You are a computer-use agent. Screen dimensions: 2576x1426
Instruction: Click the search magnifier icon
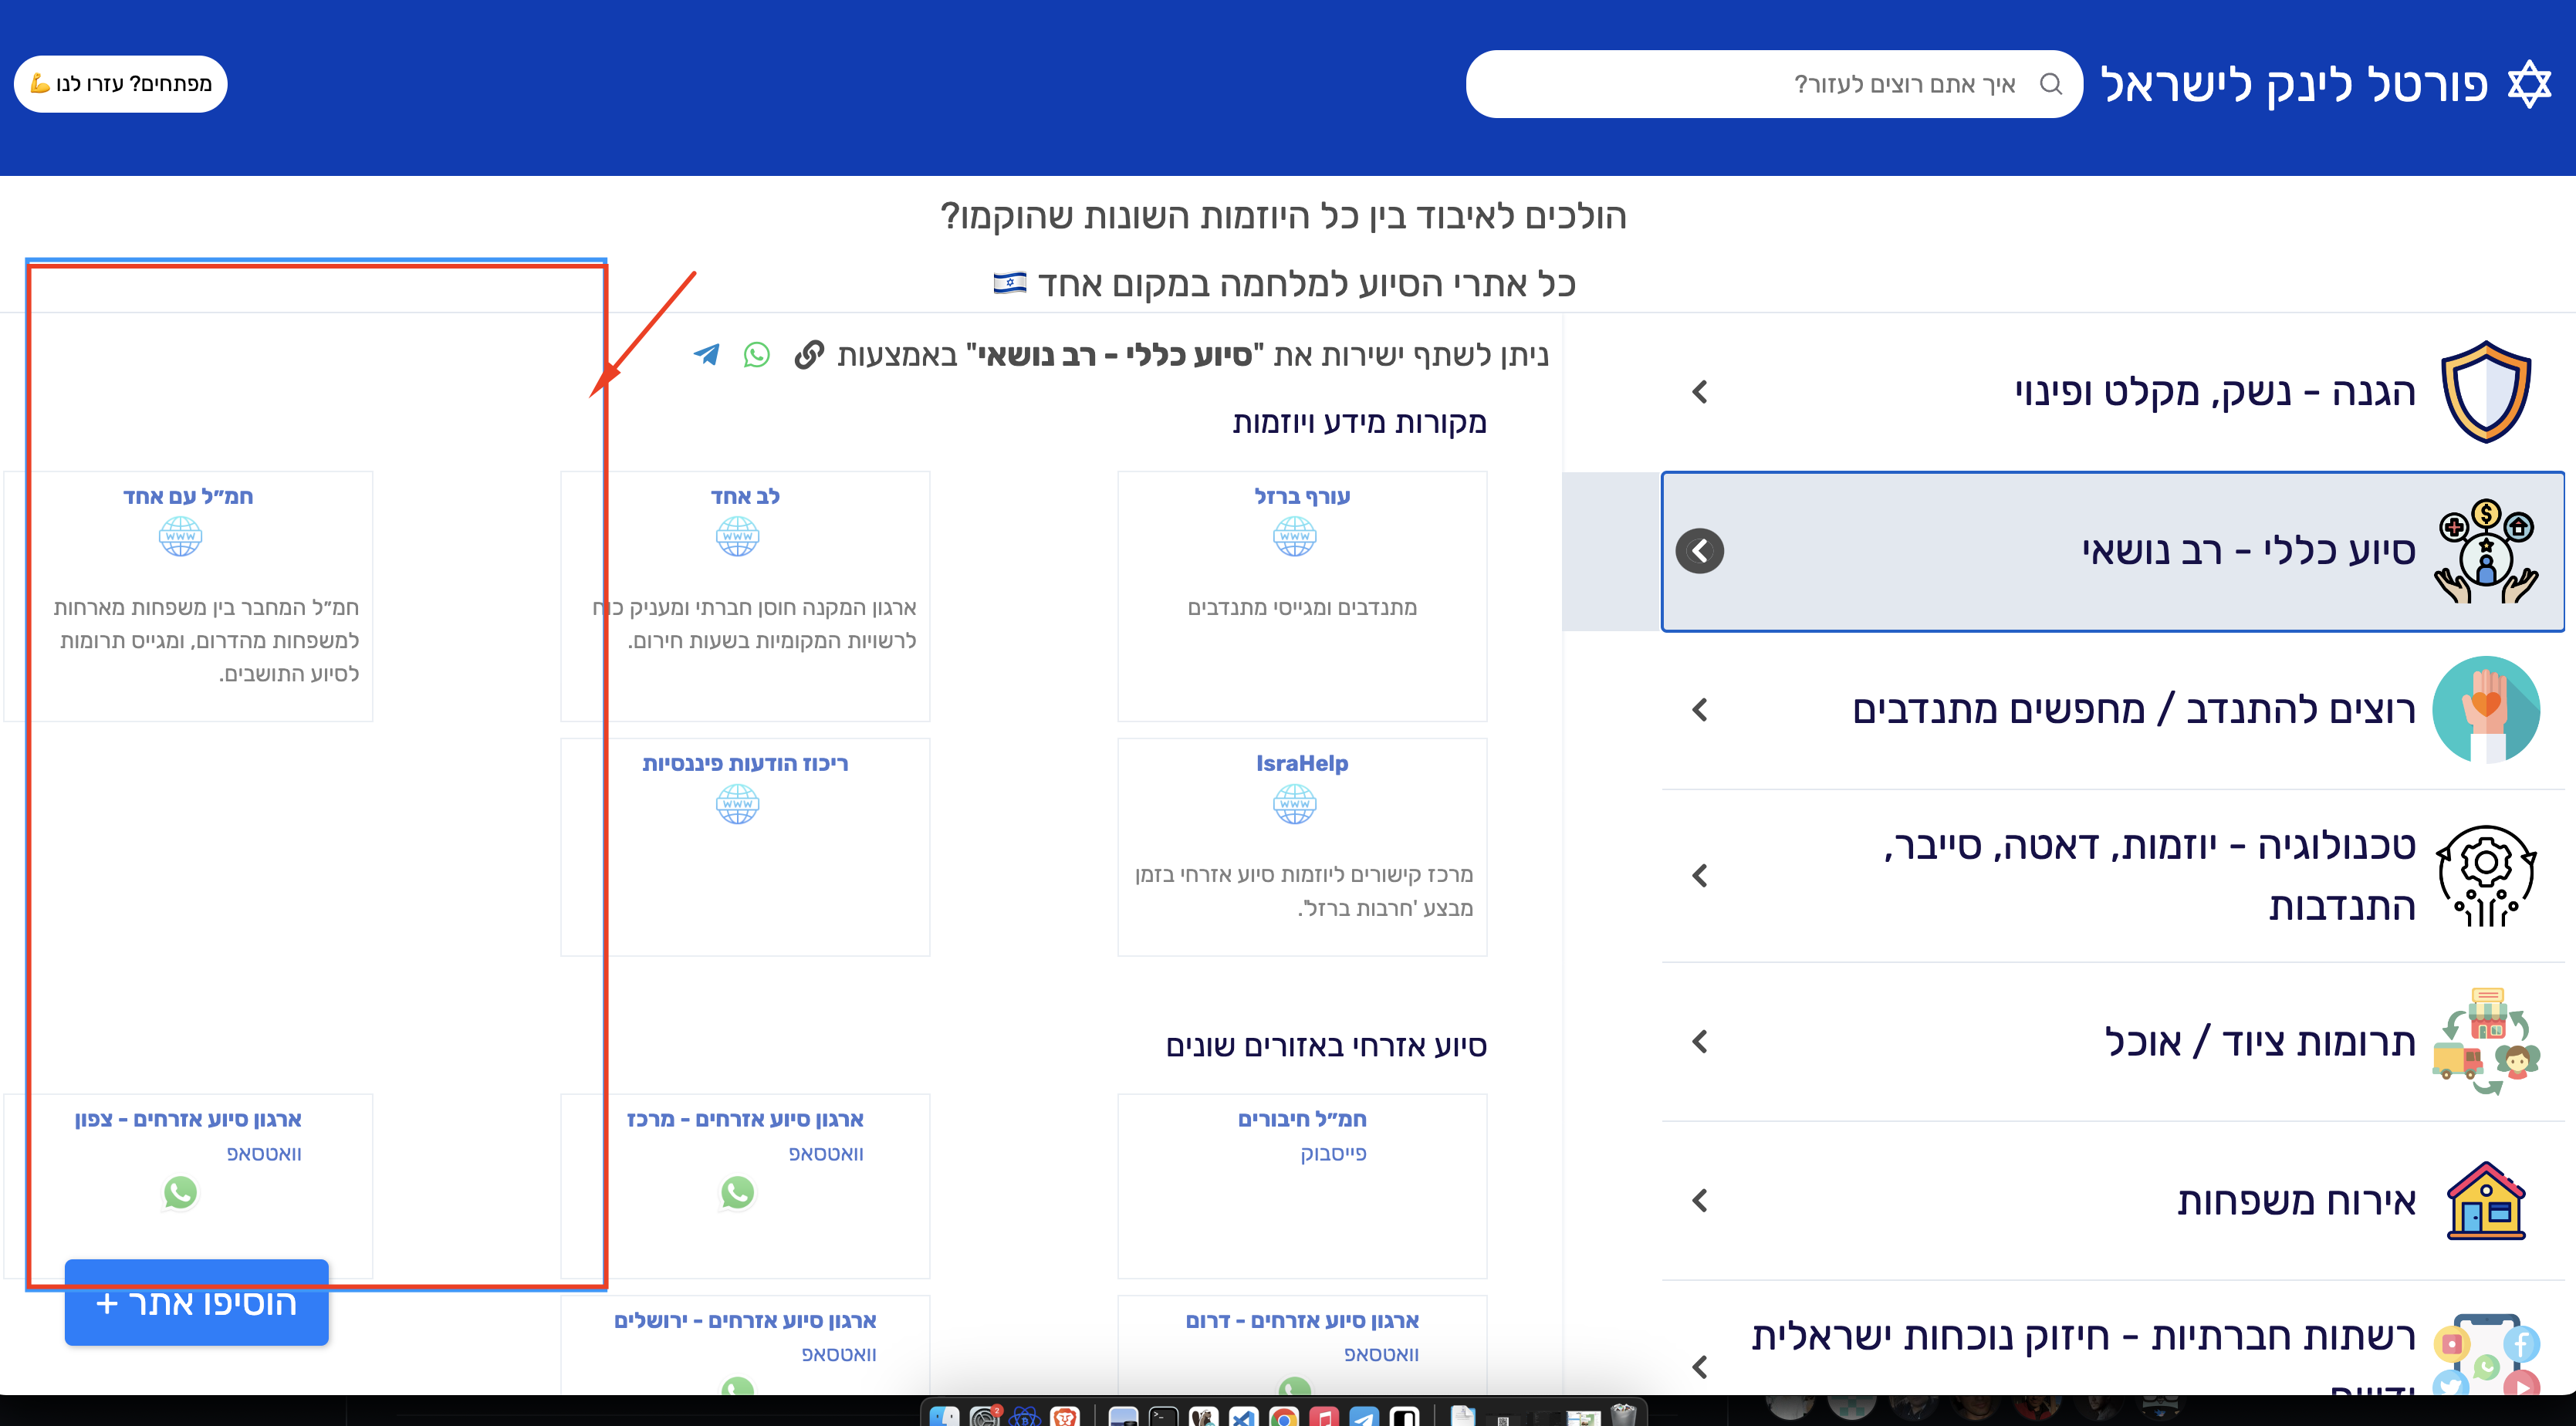coord(2051,84)
